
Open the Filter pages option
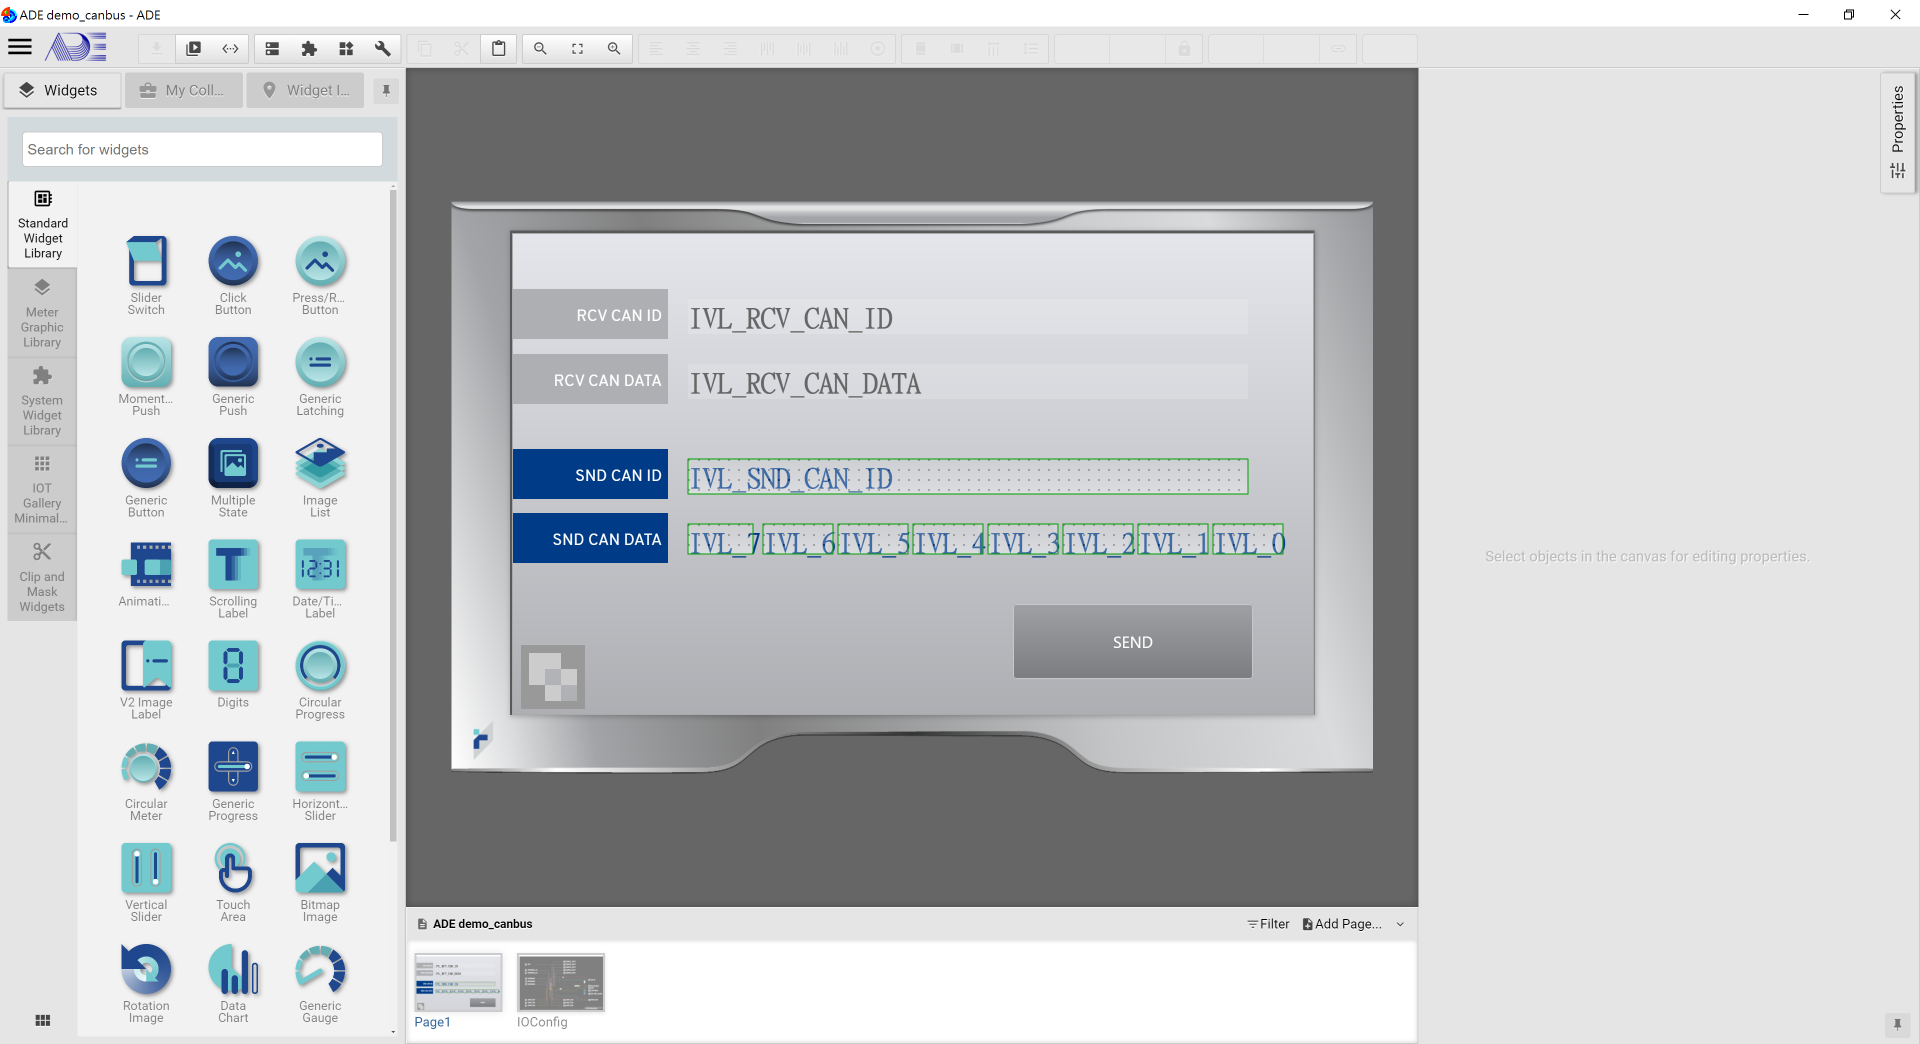coord(1268,924)
